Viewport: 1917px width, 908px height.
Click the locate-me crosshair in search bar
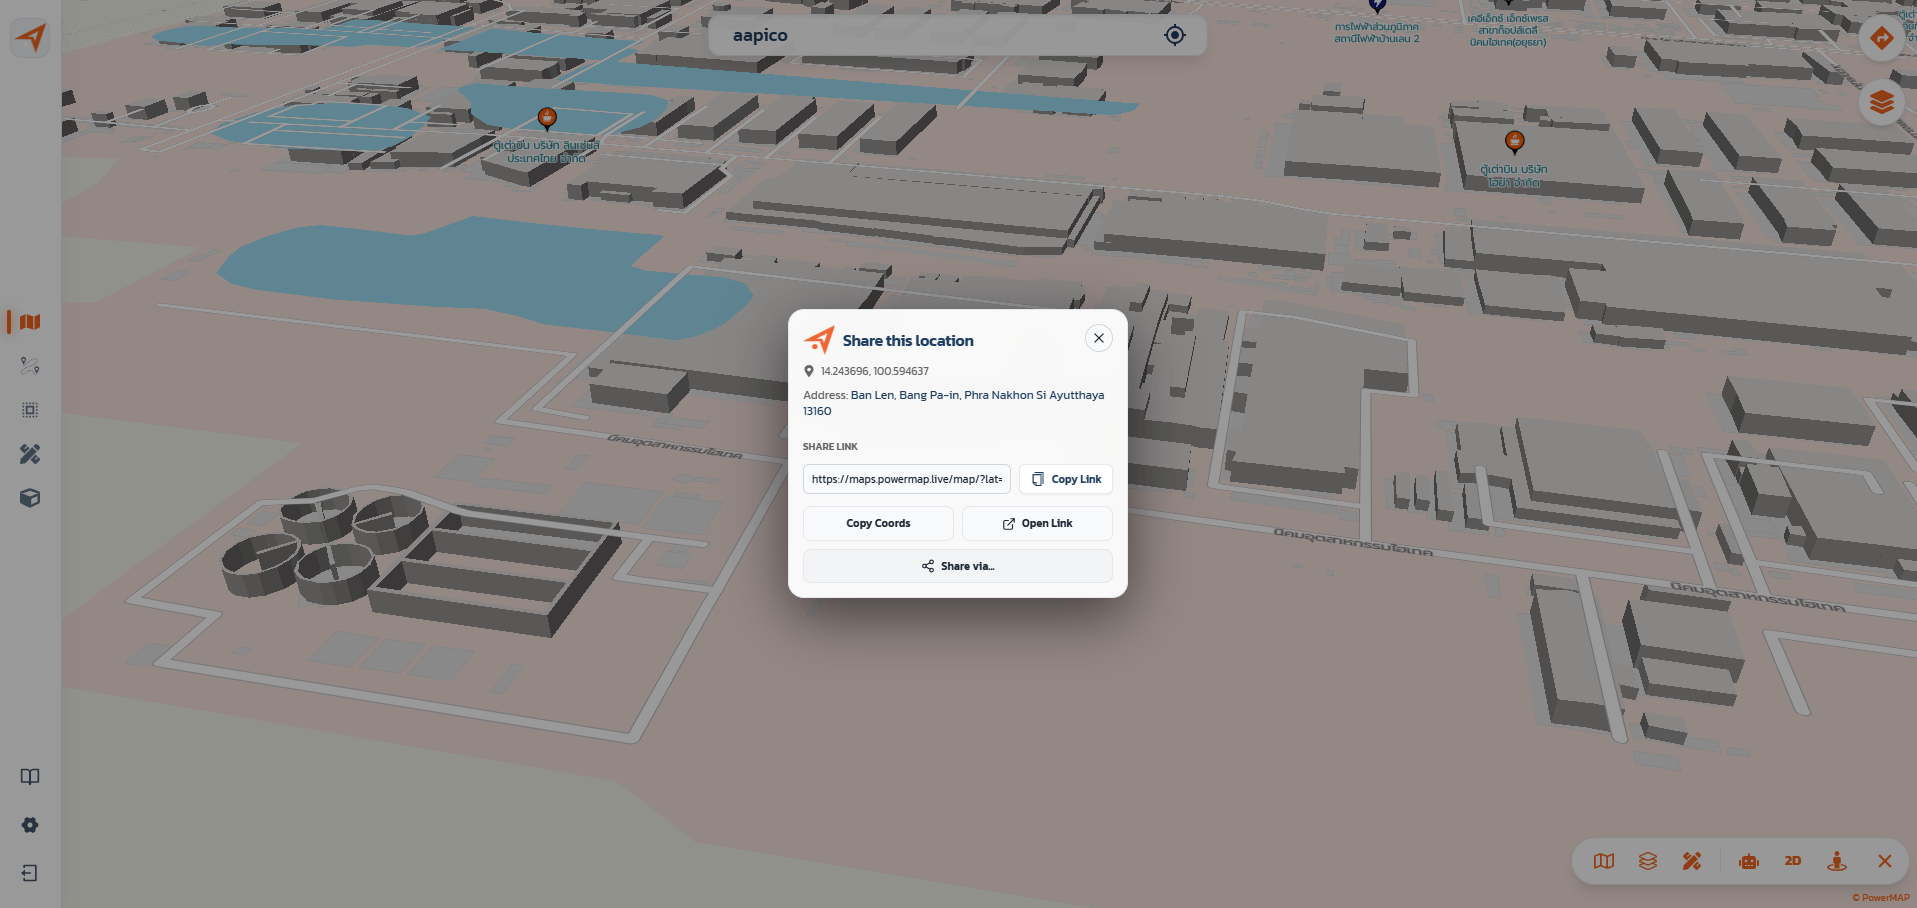point(1175,35)
